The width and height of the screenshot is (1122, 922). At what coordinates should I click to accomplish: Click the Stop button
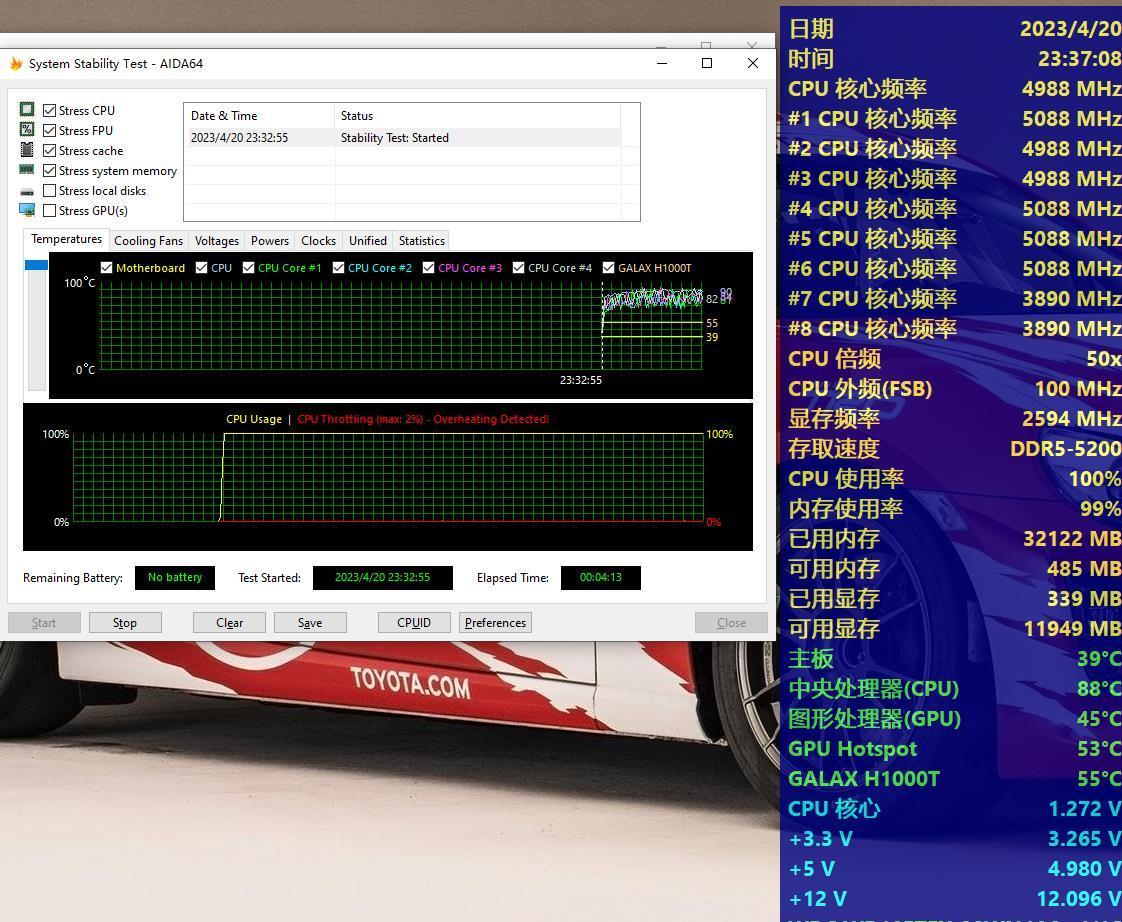click(x=125, y=623)
